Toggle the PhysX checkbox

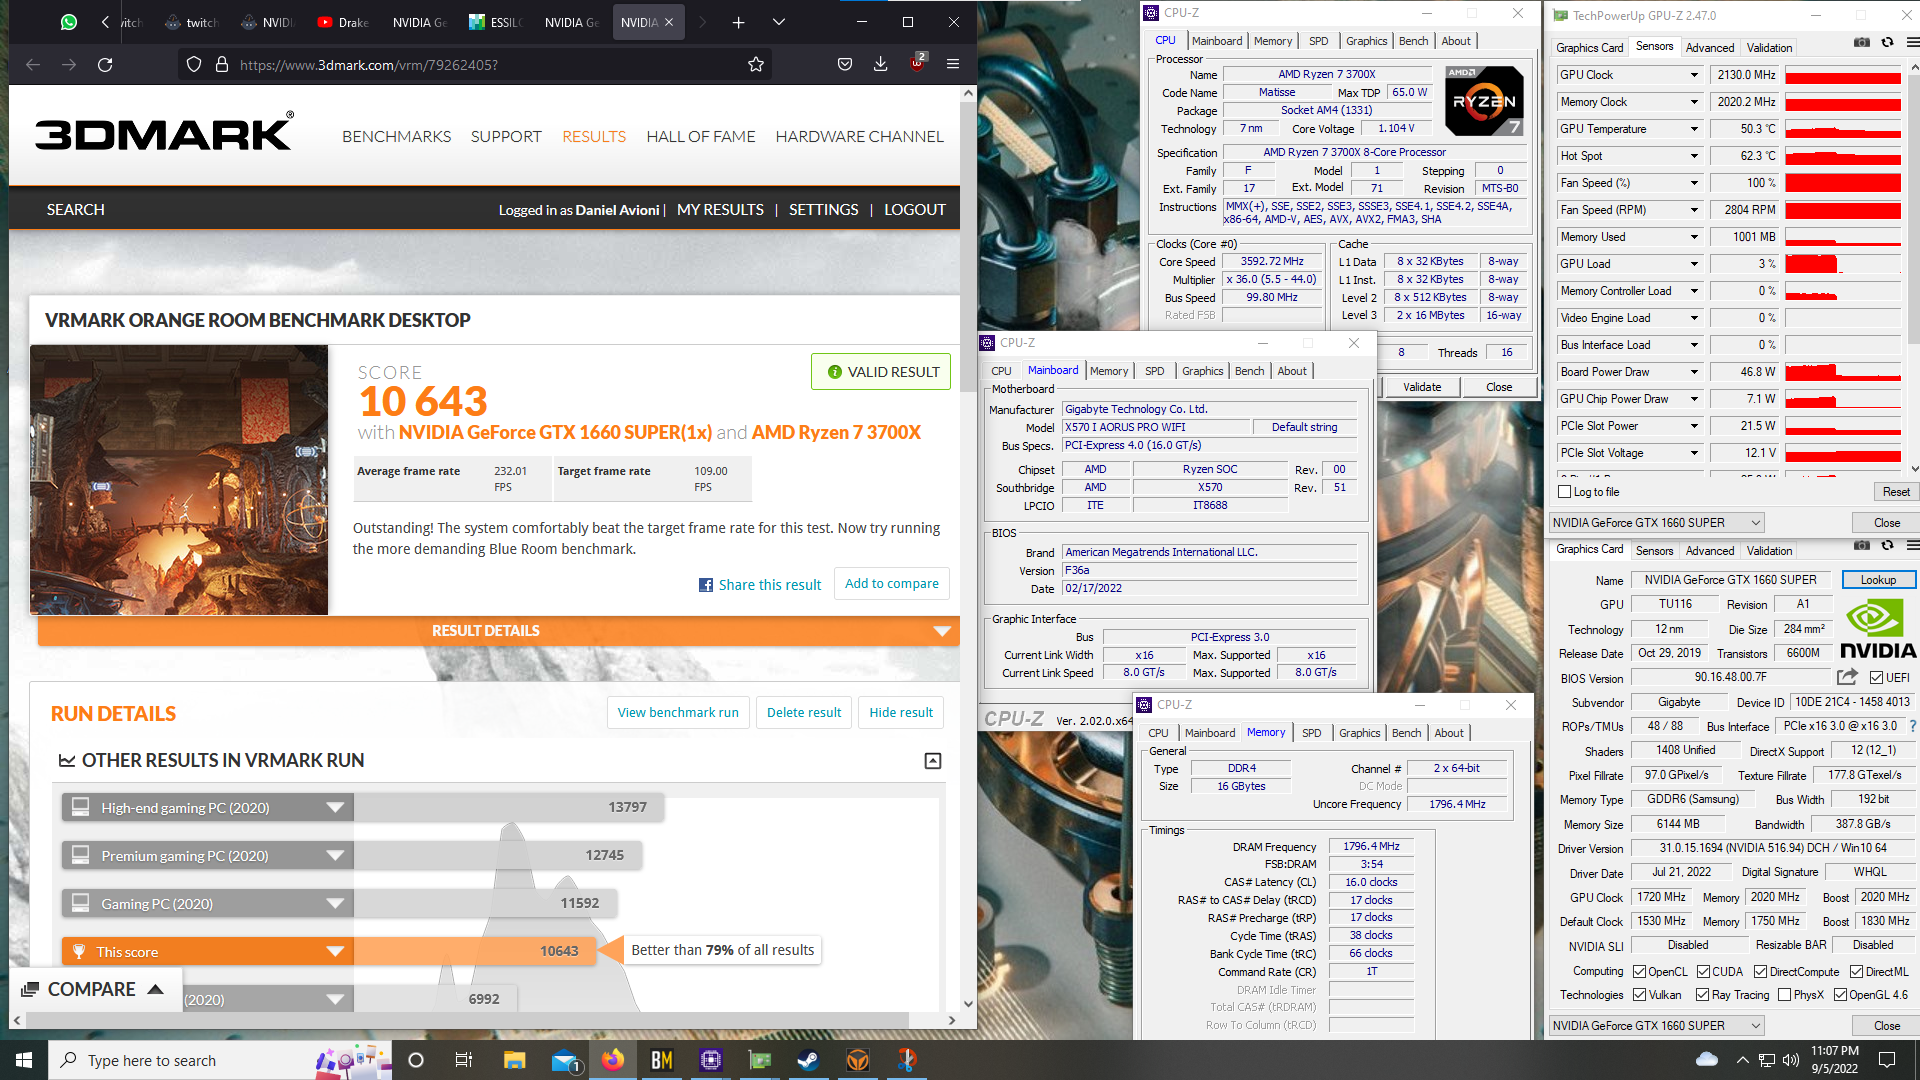point(1784,995)
